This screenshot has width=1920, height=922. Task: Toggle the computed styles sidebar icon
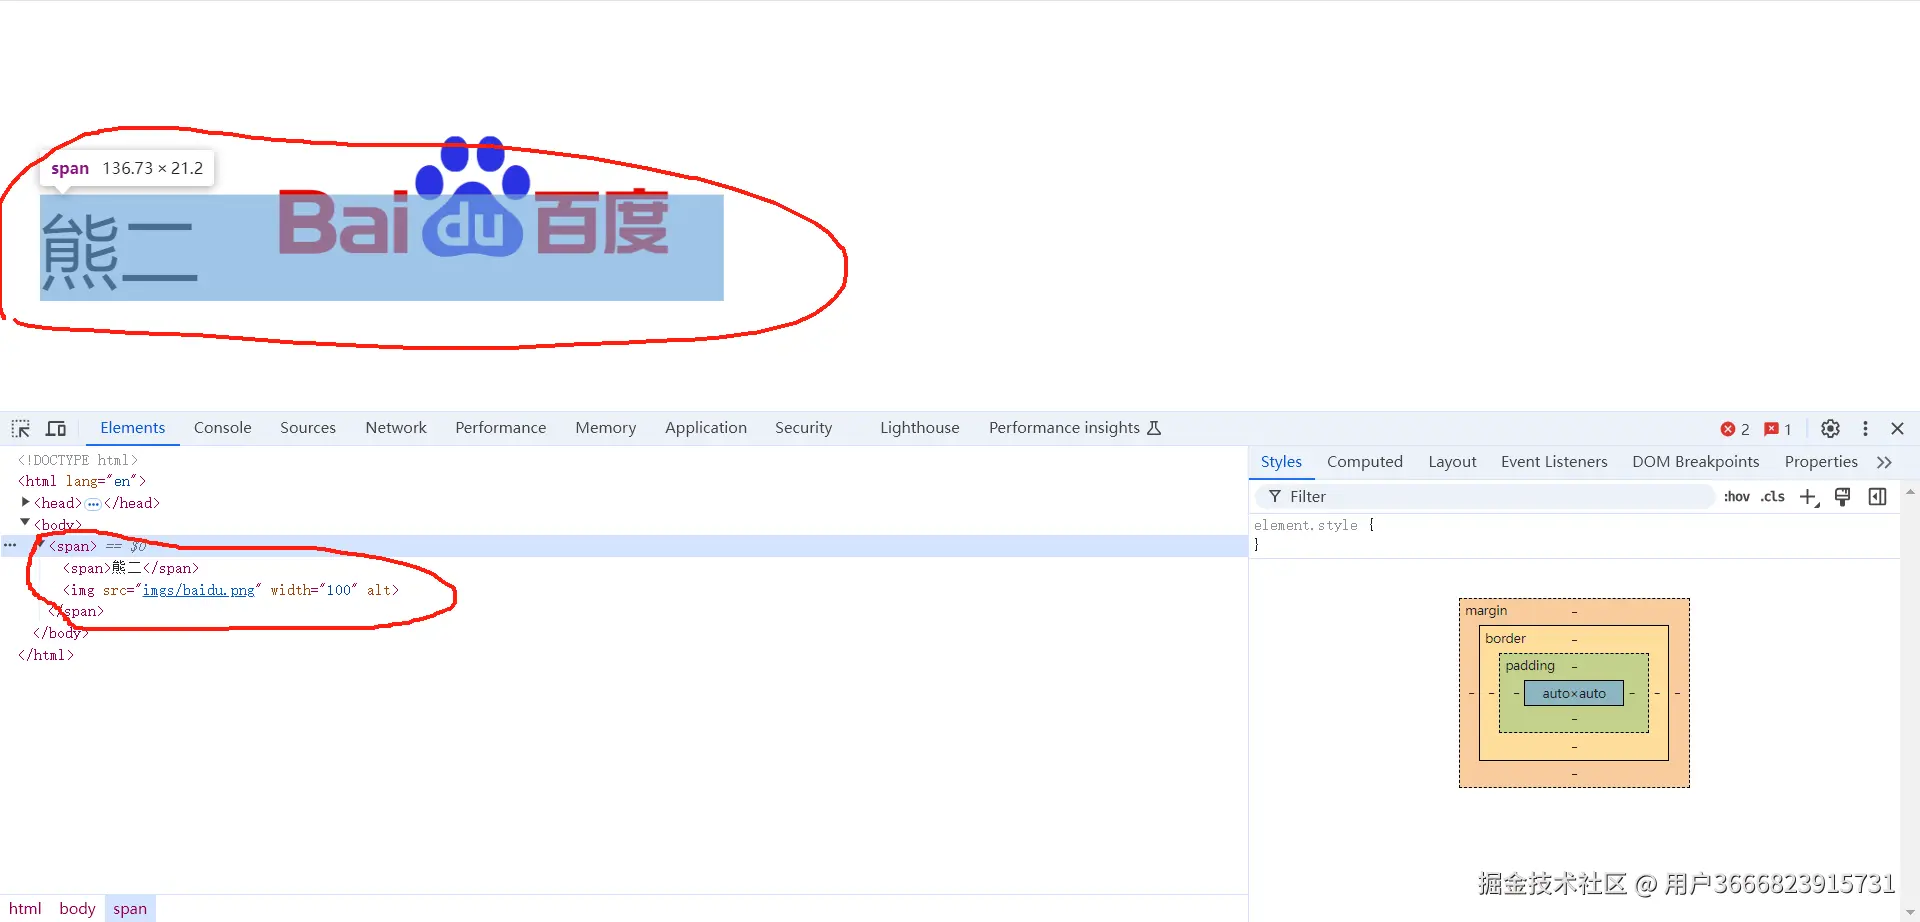pos(1877,497)
